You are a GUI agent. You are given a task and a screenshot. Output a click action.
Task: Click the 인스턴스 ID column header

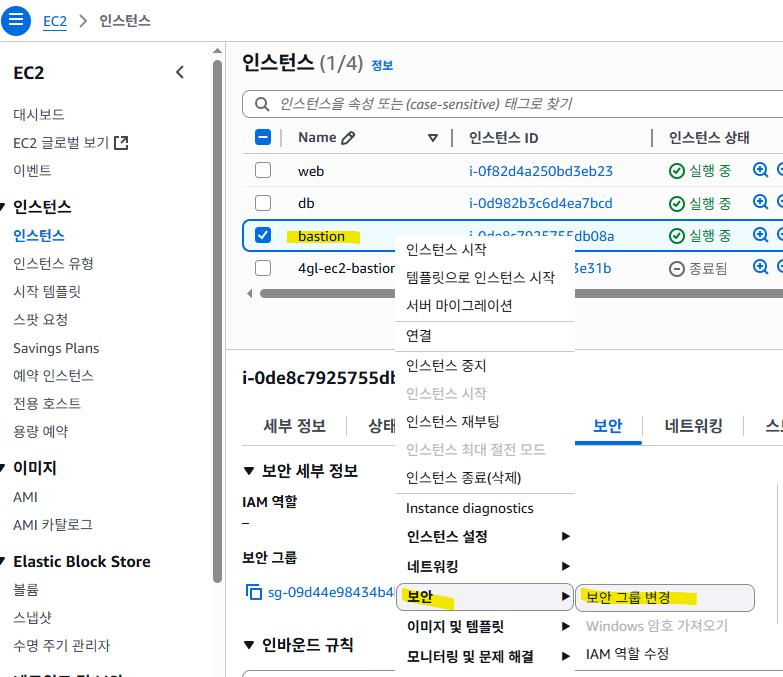(x=503, y=138)
